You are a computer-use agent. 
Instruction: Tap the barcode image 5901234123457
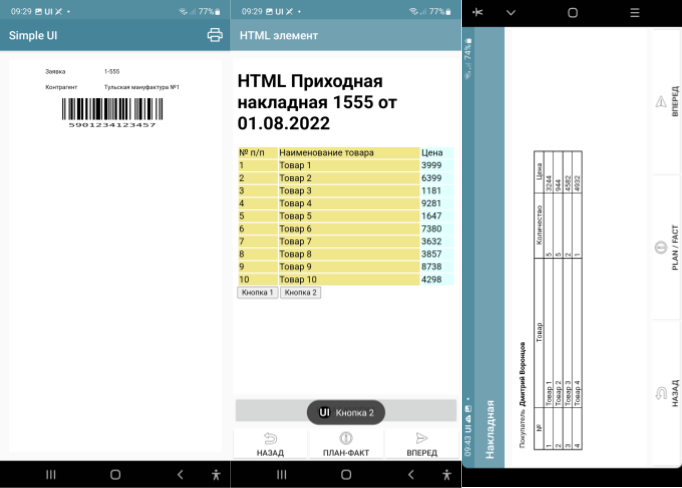pos(112,110)
